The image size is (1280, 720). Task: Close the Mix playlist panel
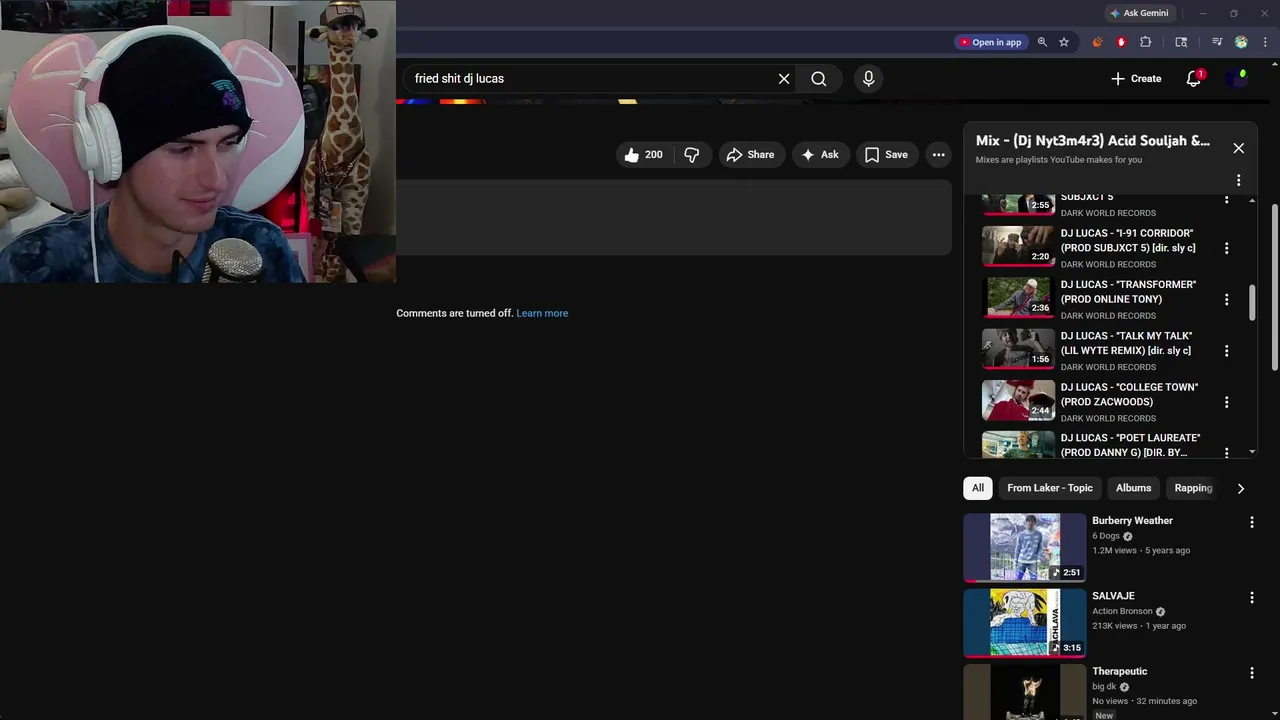click(1238, 148)
